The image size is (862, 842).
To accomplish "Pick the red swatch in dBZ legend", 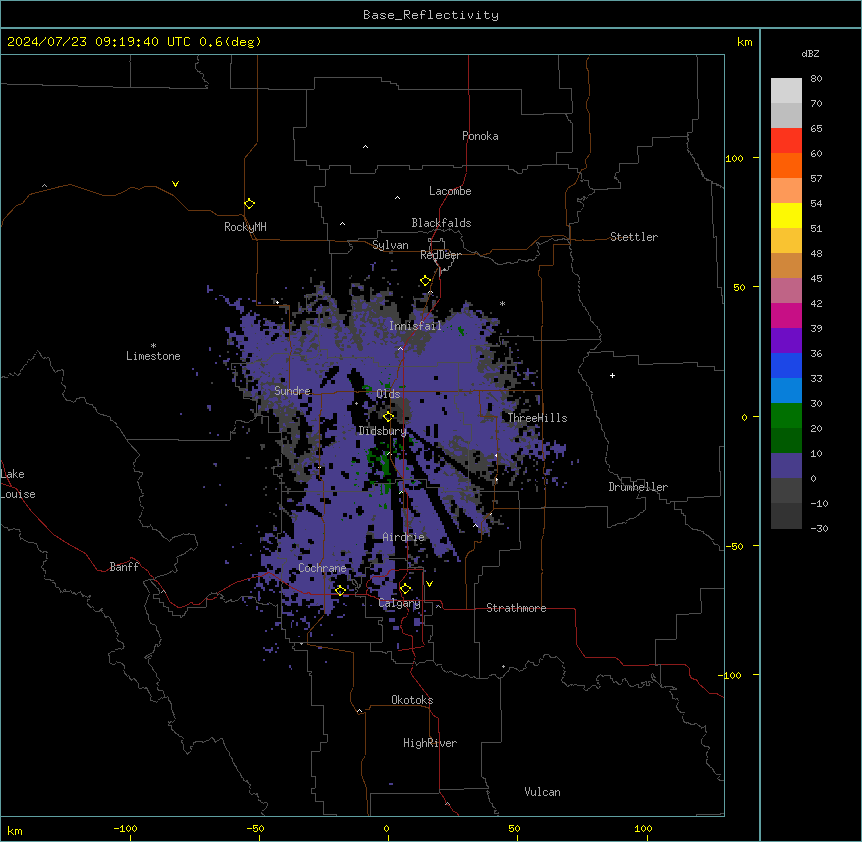I will (x=786, y=141).
